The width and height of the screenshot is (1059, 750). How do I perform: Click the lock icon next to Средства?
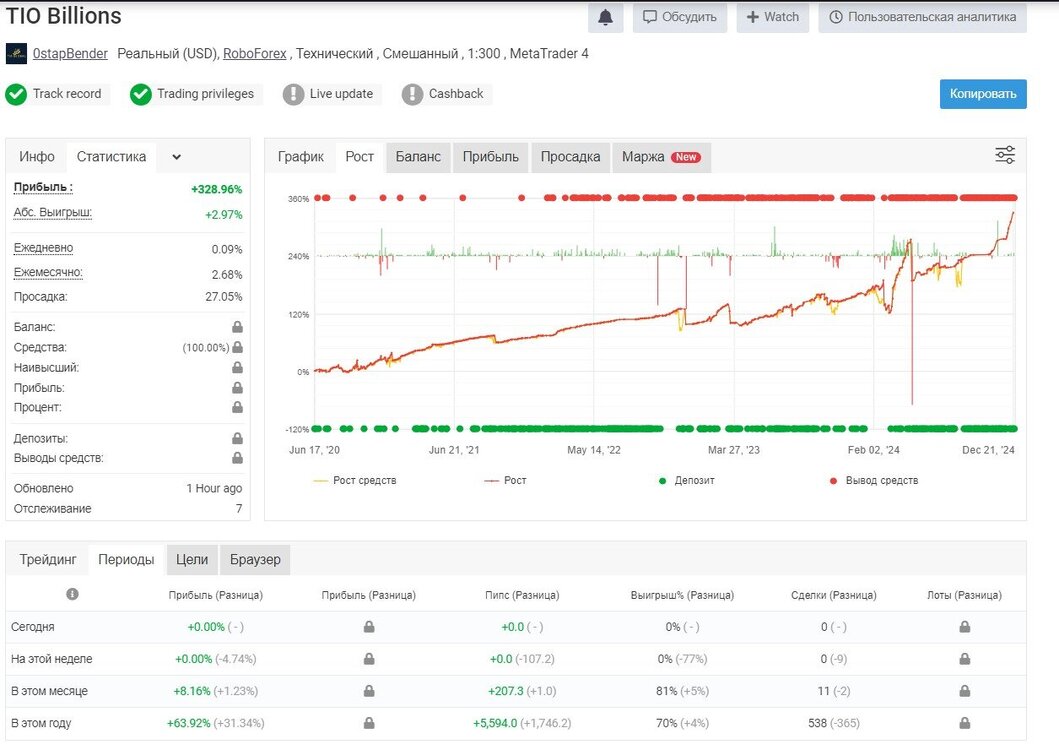click(x=237, y=347)
